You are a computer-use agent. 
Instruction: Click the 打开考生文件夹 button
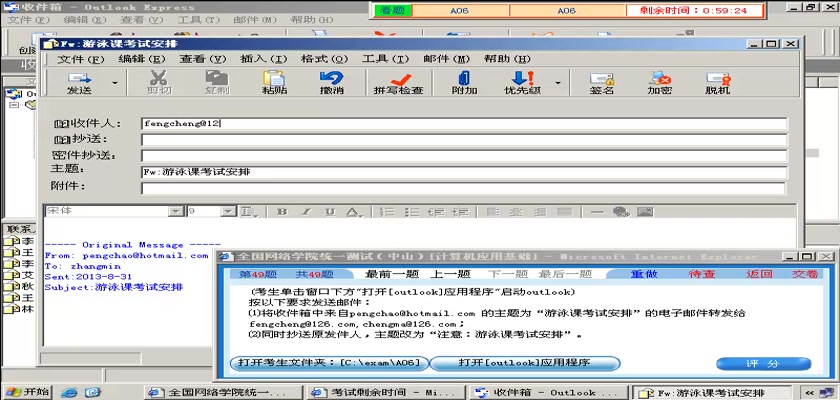click(329, 363)
